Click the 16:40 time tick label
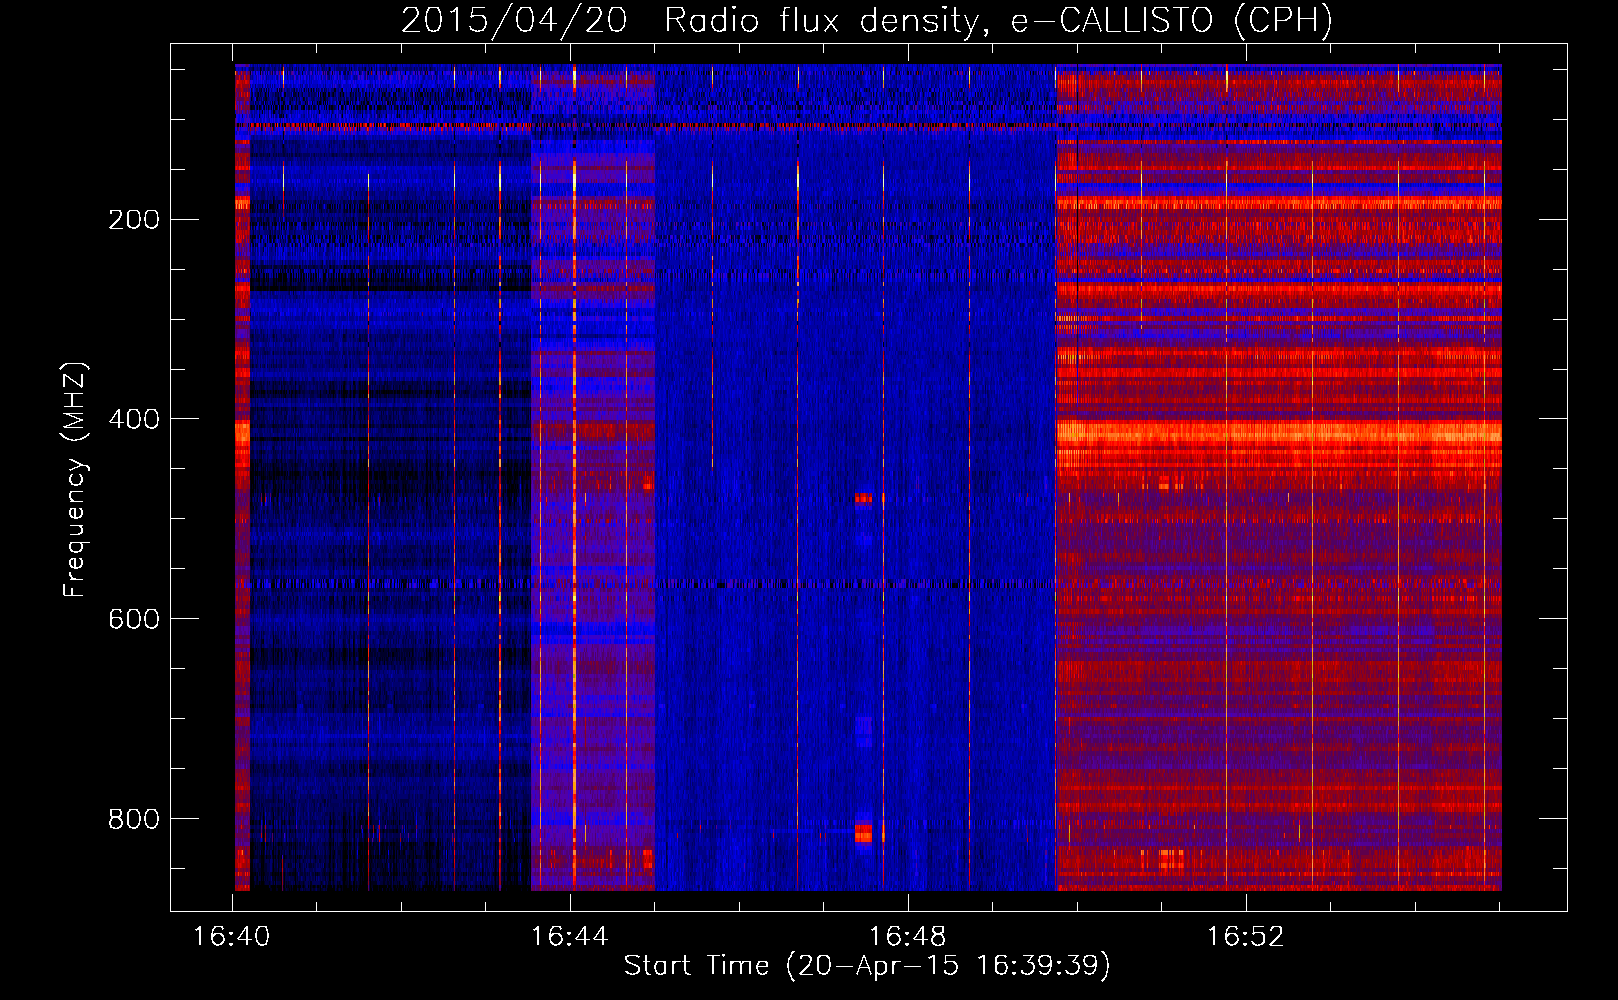This screenshot has width=1618, height=1000. 232,937
